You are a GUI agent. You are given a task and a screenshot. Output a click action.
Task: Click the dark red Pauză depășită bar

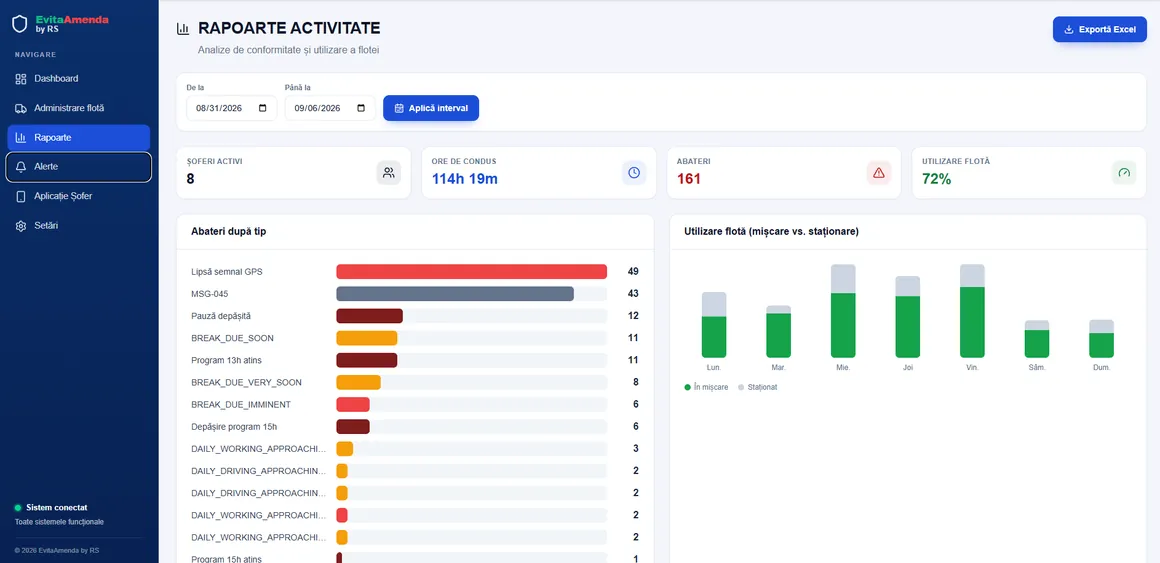pyautogui.click(x=369, y=316)
